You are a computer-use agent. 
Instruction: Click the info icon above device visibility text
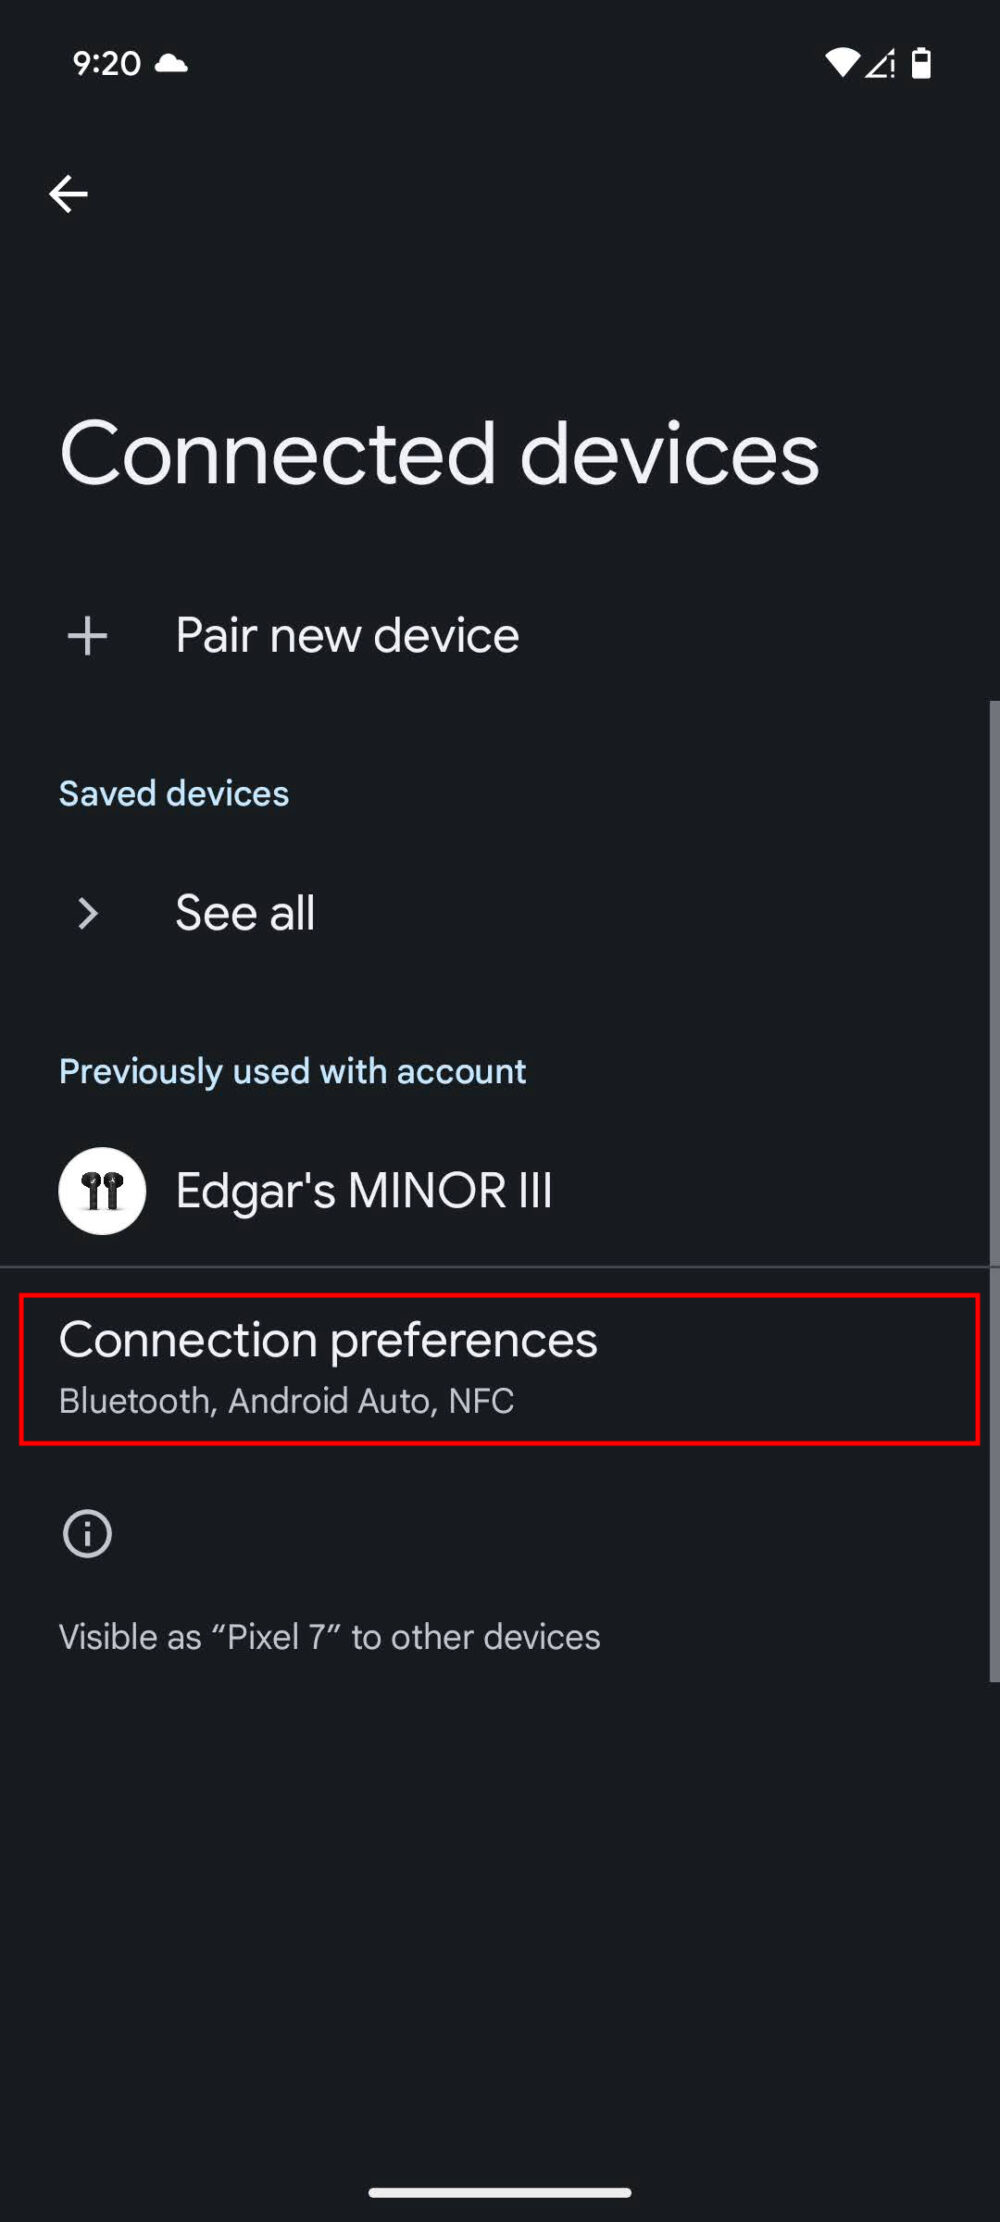[87, 1533]
